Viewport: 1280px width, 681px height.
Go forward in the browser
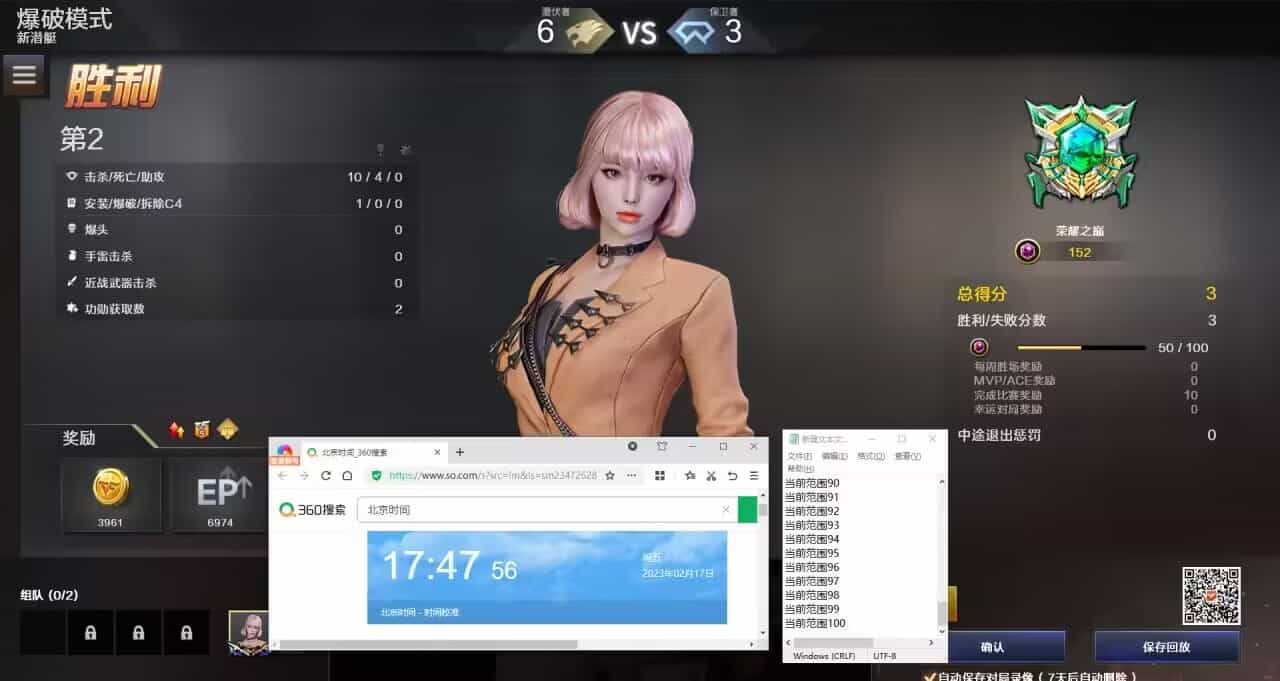tap(304, 476)
